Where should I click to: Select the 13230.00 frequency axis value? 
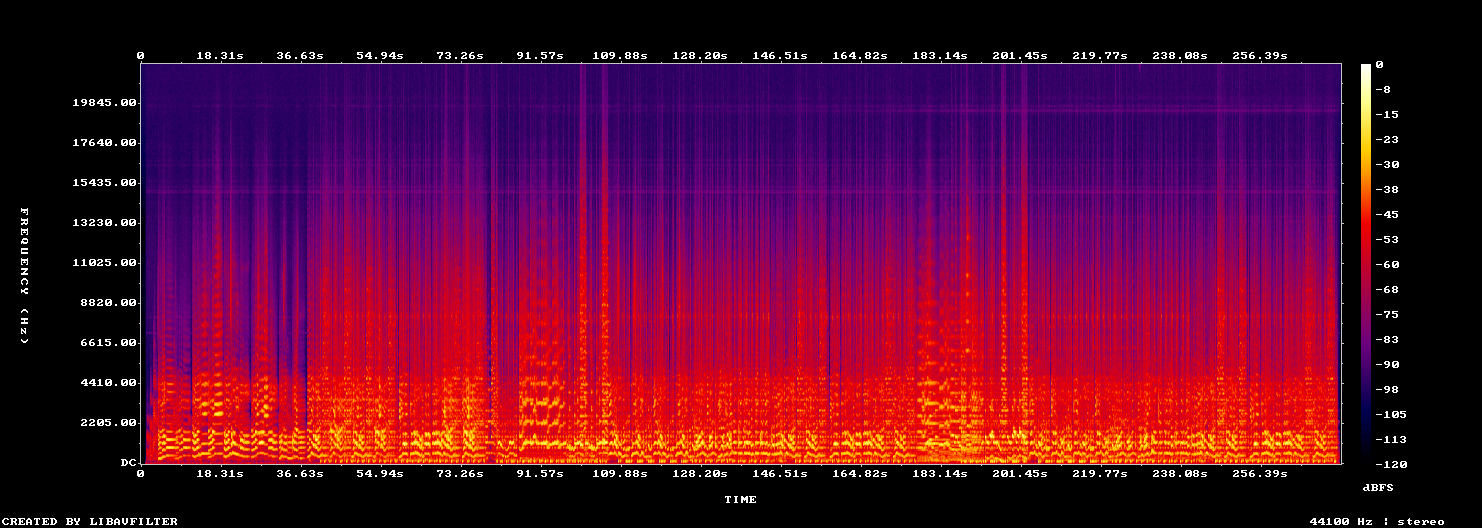point(104,223)
